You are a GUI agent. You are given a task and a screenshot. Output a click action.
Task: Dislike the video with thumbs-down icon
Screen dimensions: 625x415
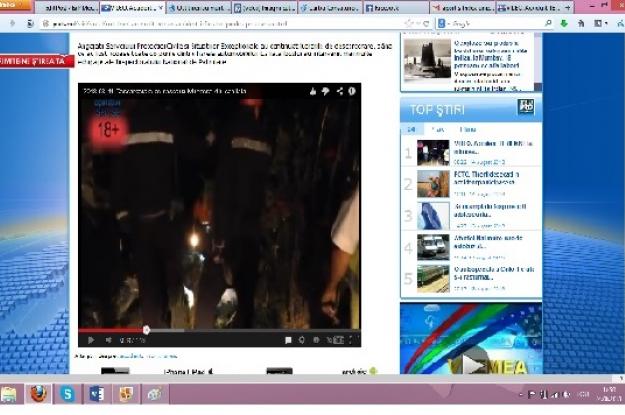[x=326, y=91]
